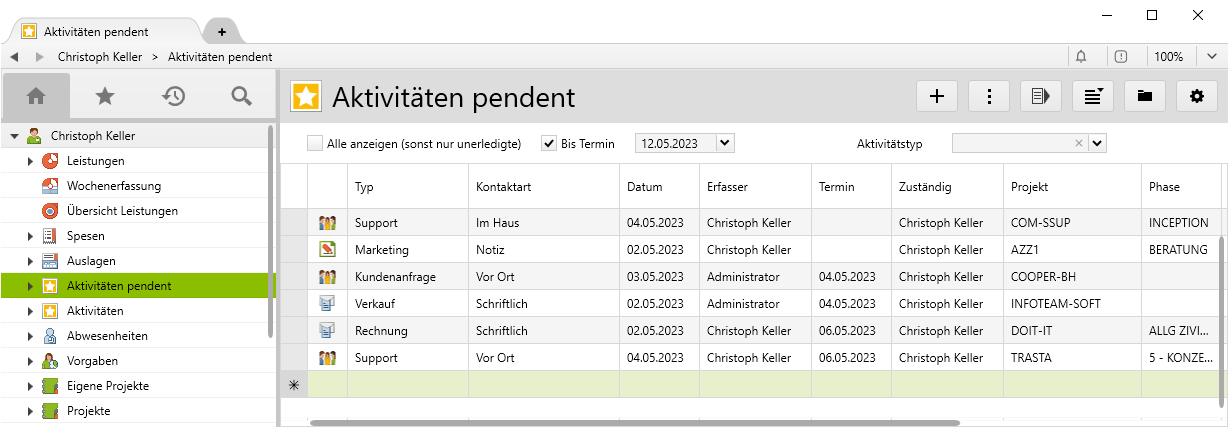The width and height of the screenshot is (1229, 428).
Task: Open the three-dot more options menu
Action: coord(989,96)
